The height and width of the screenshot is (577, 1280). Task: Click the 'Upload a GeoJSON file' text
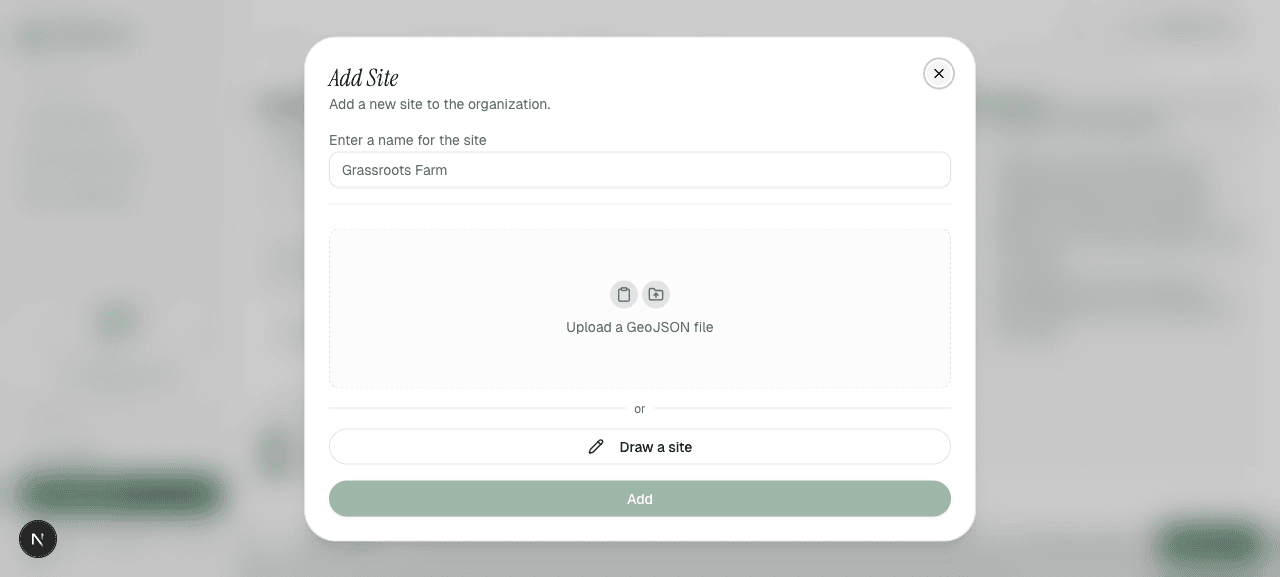[640, 327]
